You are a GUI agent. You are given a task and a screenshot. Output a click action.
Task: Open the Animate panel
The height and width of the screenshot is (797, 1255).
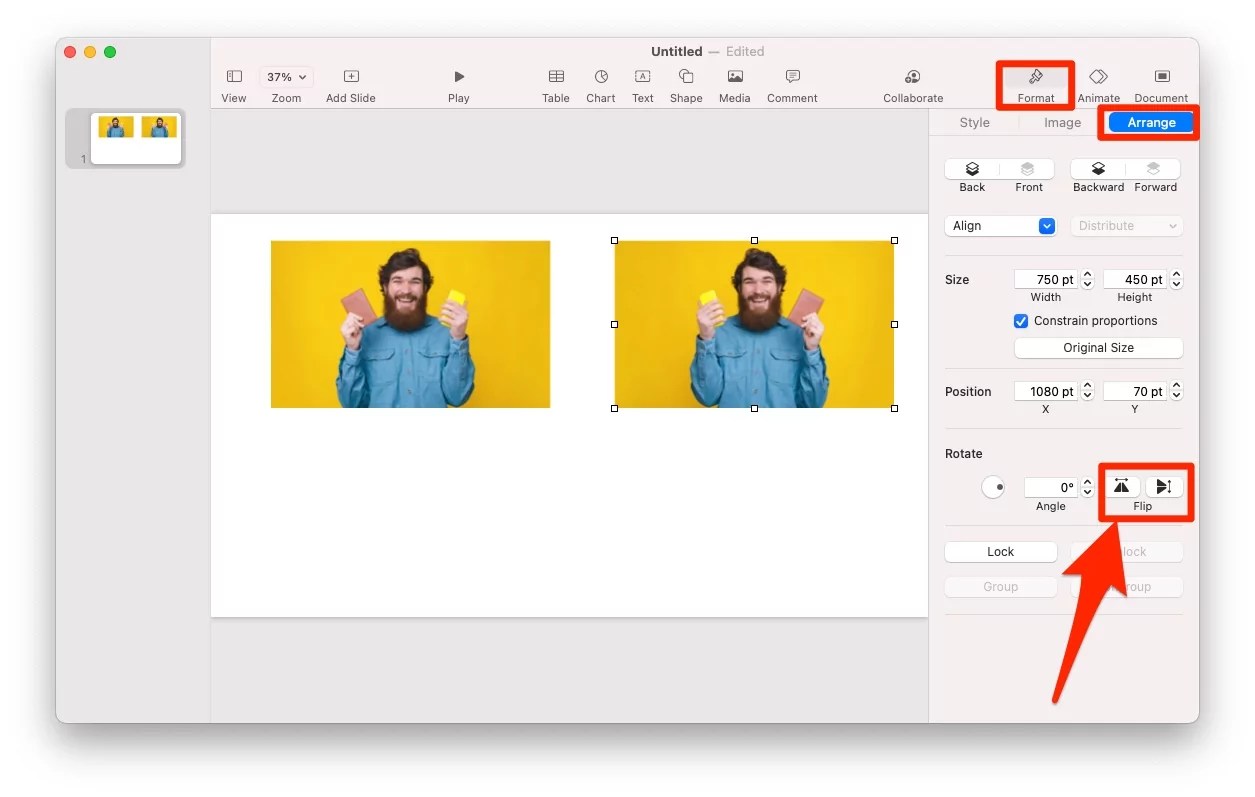point(1098,85)
